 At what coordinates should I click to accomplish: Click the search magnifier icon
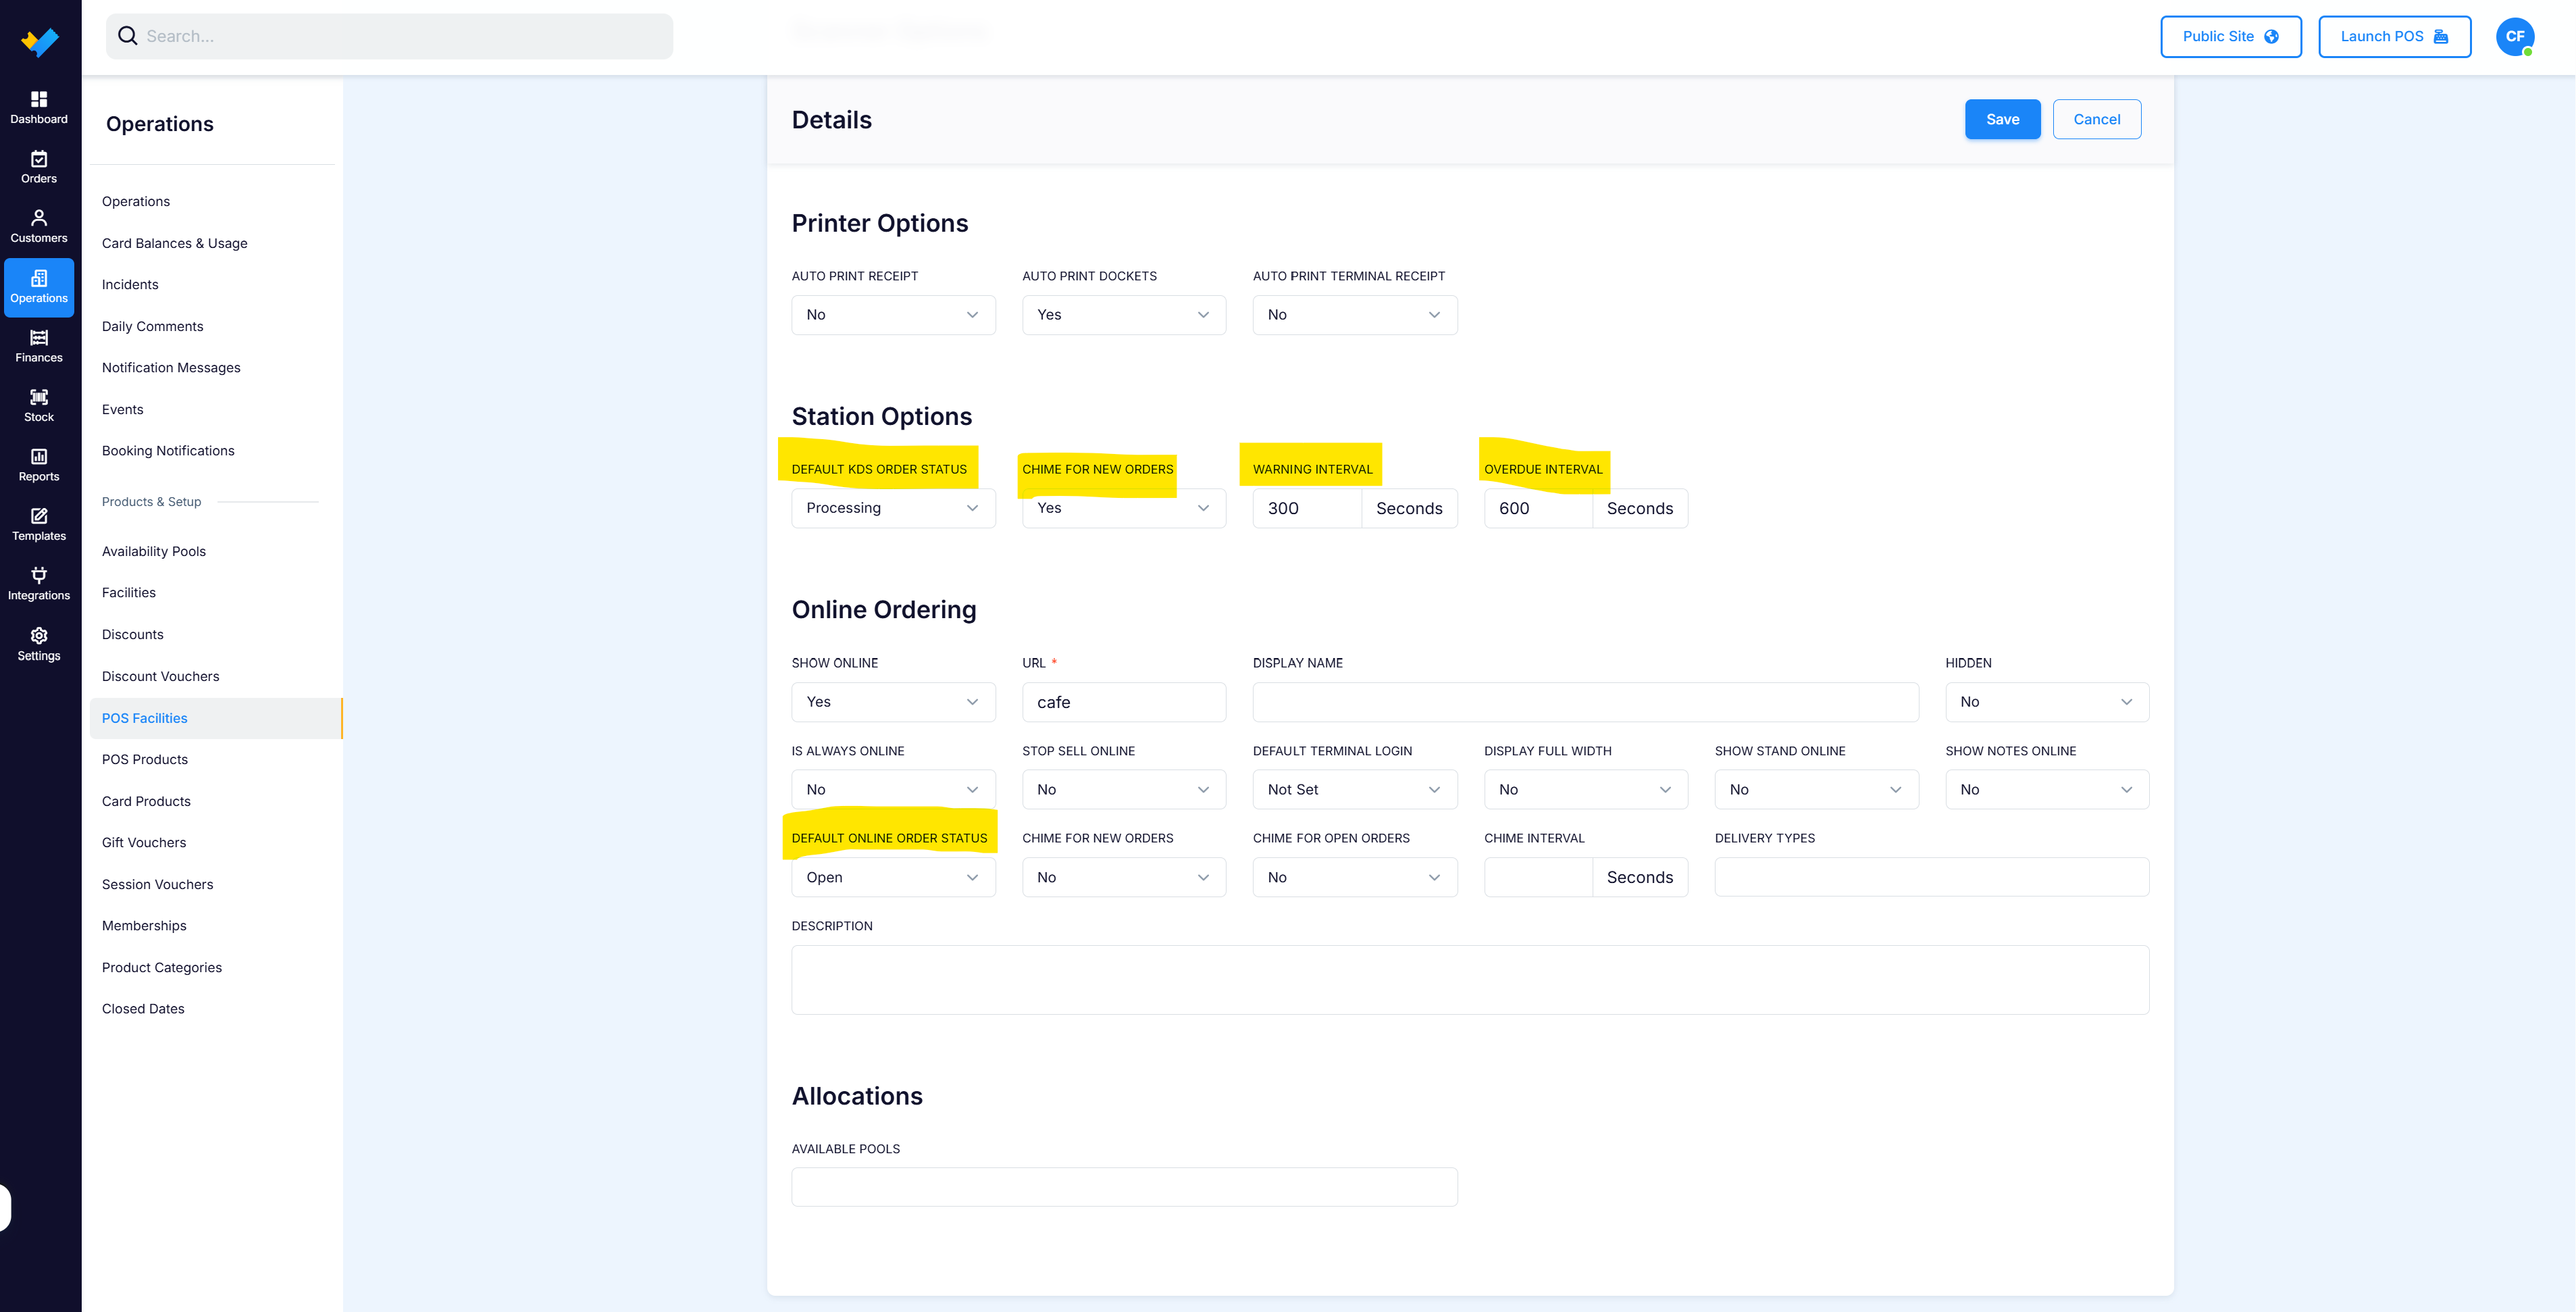128,36
